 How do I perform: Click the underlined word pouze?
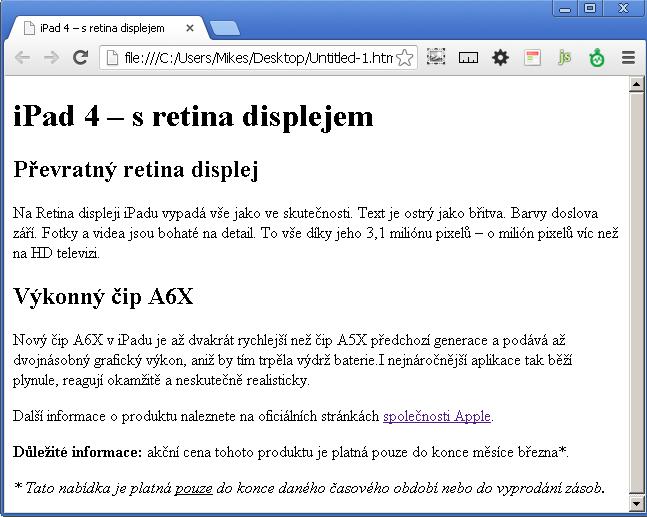[194, 489]
